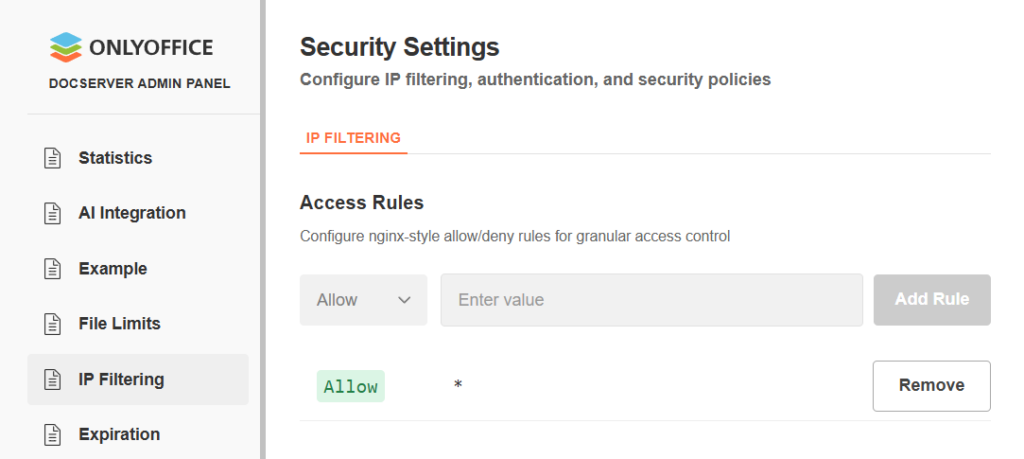Focus the Enter value input field
This screenshot has width=1024, height=459.
651,300
